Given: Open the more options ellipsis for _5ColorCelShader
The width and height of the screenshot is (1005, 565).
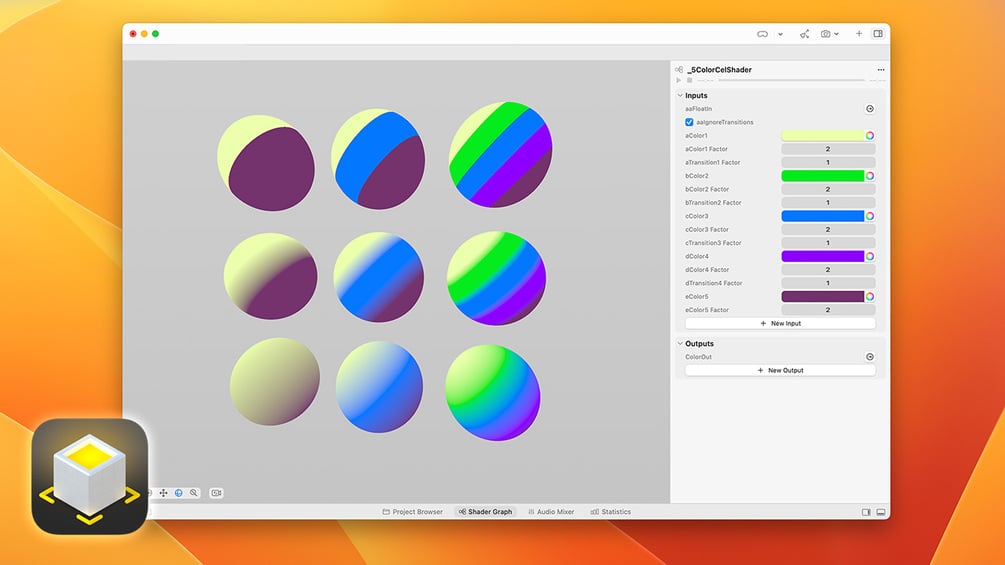Looking at the screenshot, I should coord(881,70).
